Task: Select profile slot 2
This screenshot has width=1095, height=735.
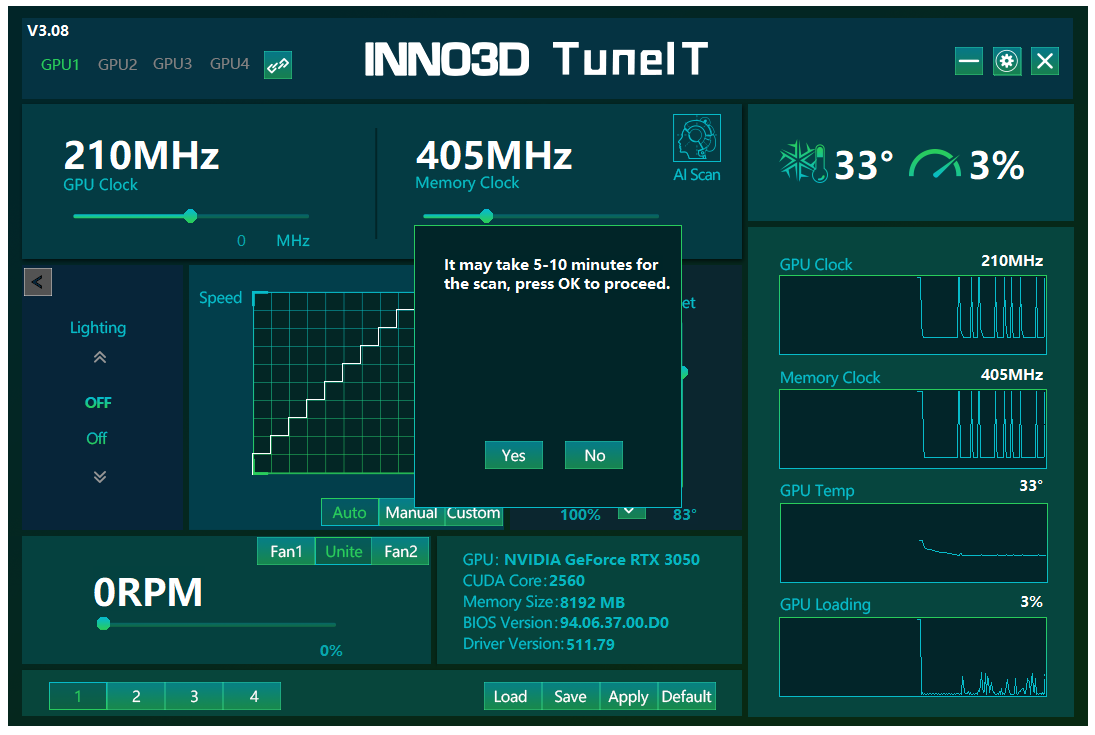Action: coord(136,696)
